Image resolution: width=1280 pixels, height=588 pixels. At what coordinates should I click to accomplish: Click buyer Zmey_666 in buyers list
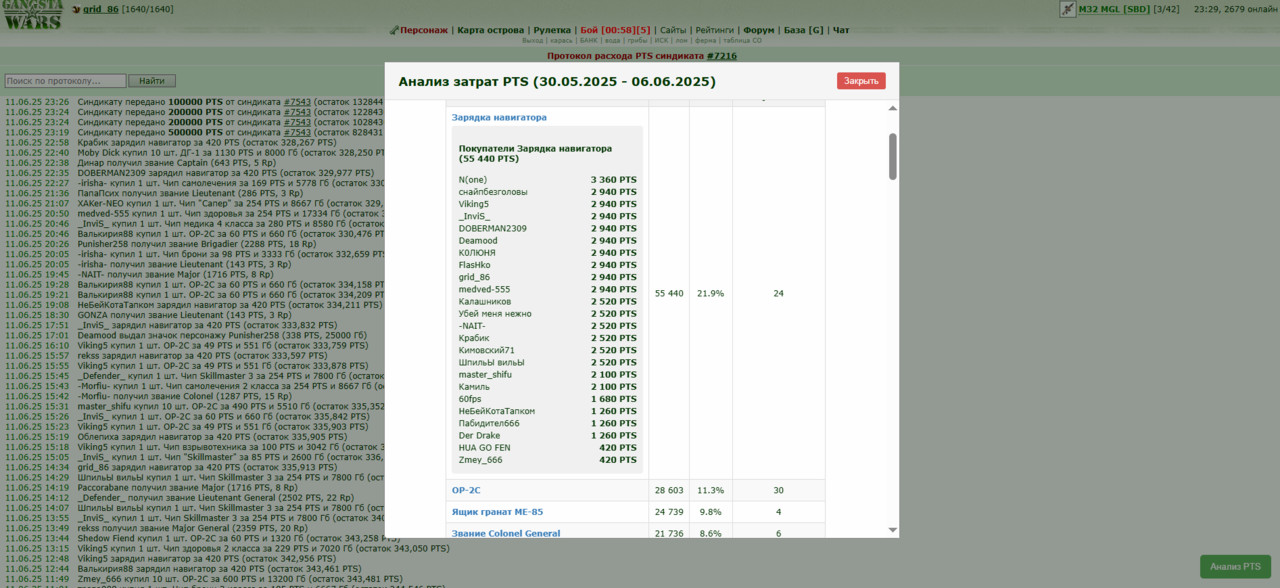481,460
